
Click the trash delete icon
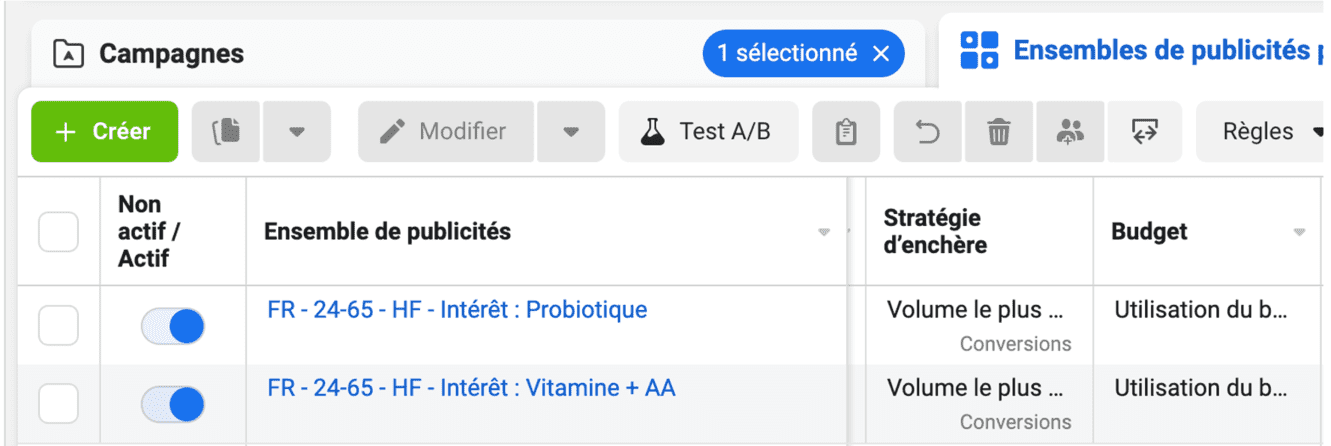[x=999, y=131]
